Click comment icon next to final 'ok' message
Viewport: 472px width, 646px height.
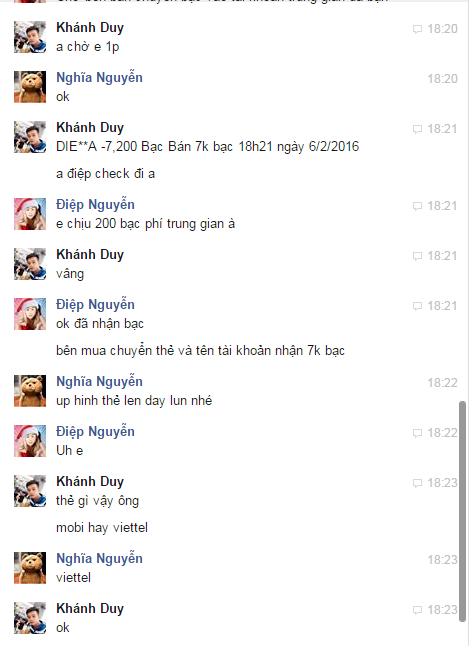click(417, 610)
